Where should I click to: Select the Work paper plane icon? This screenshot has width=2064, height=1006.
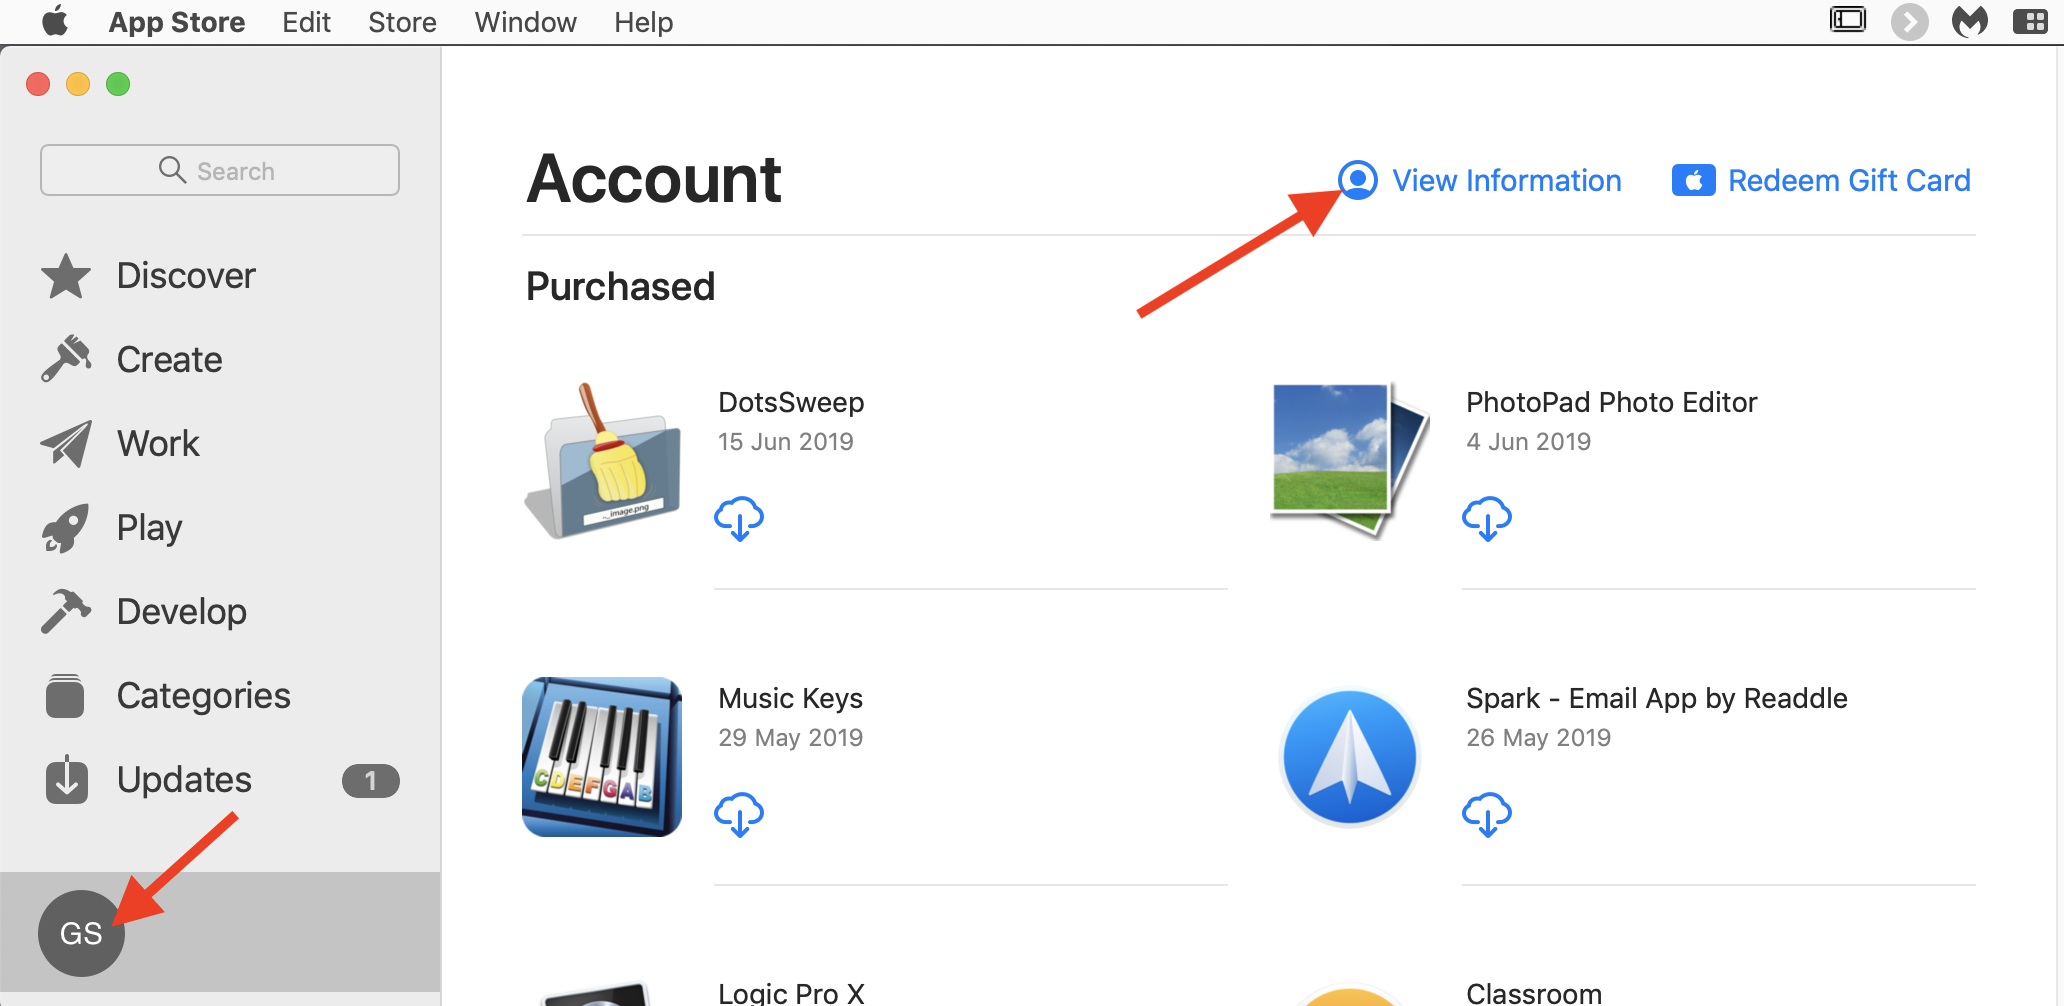point(66,443)
